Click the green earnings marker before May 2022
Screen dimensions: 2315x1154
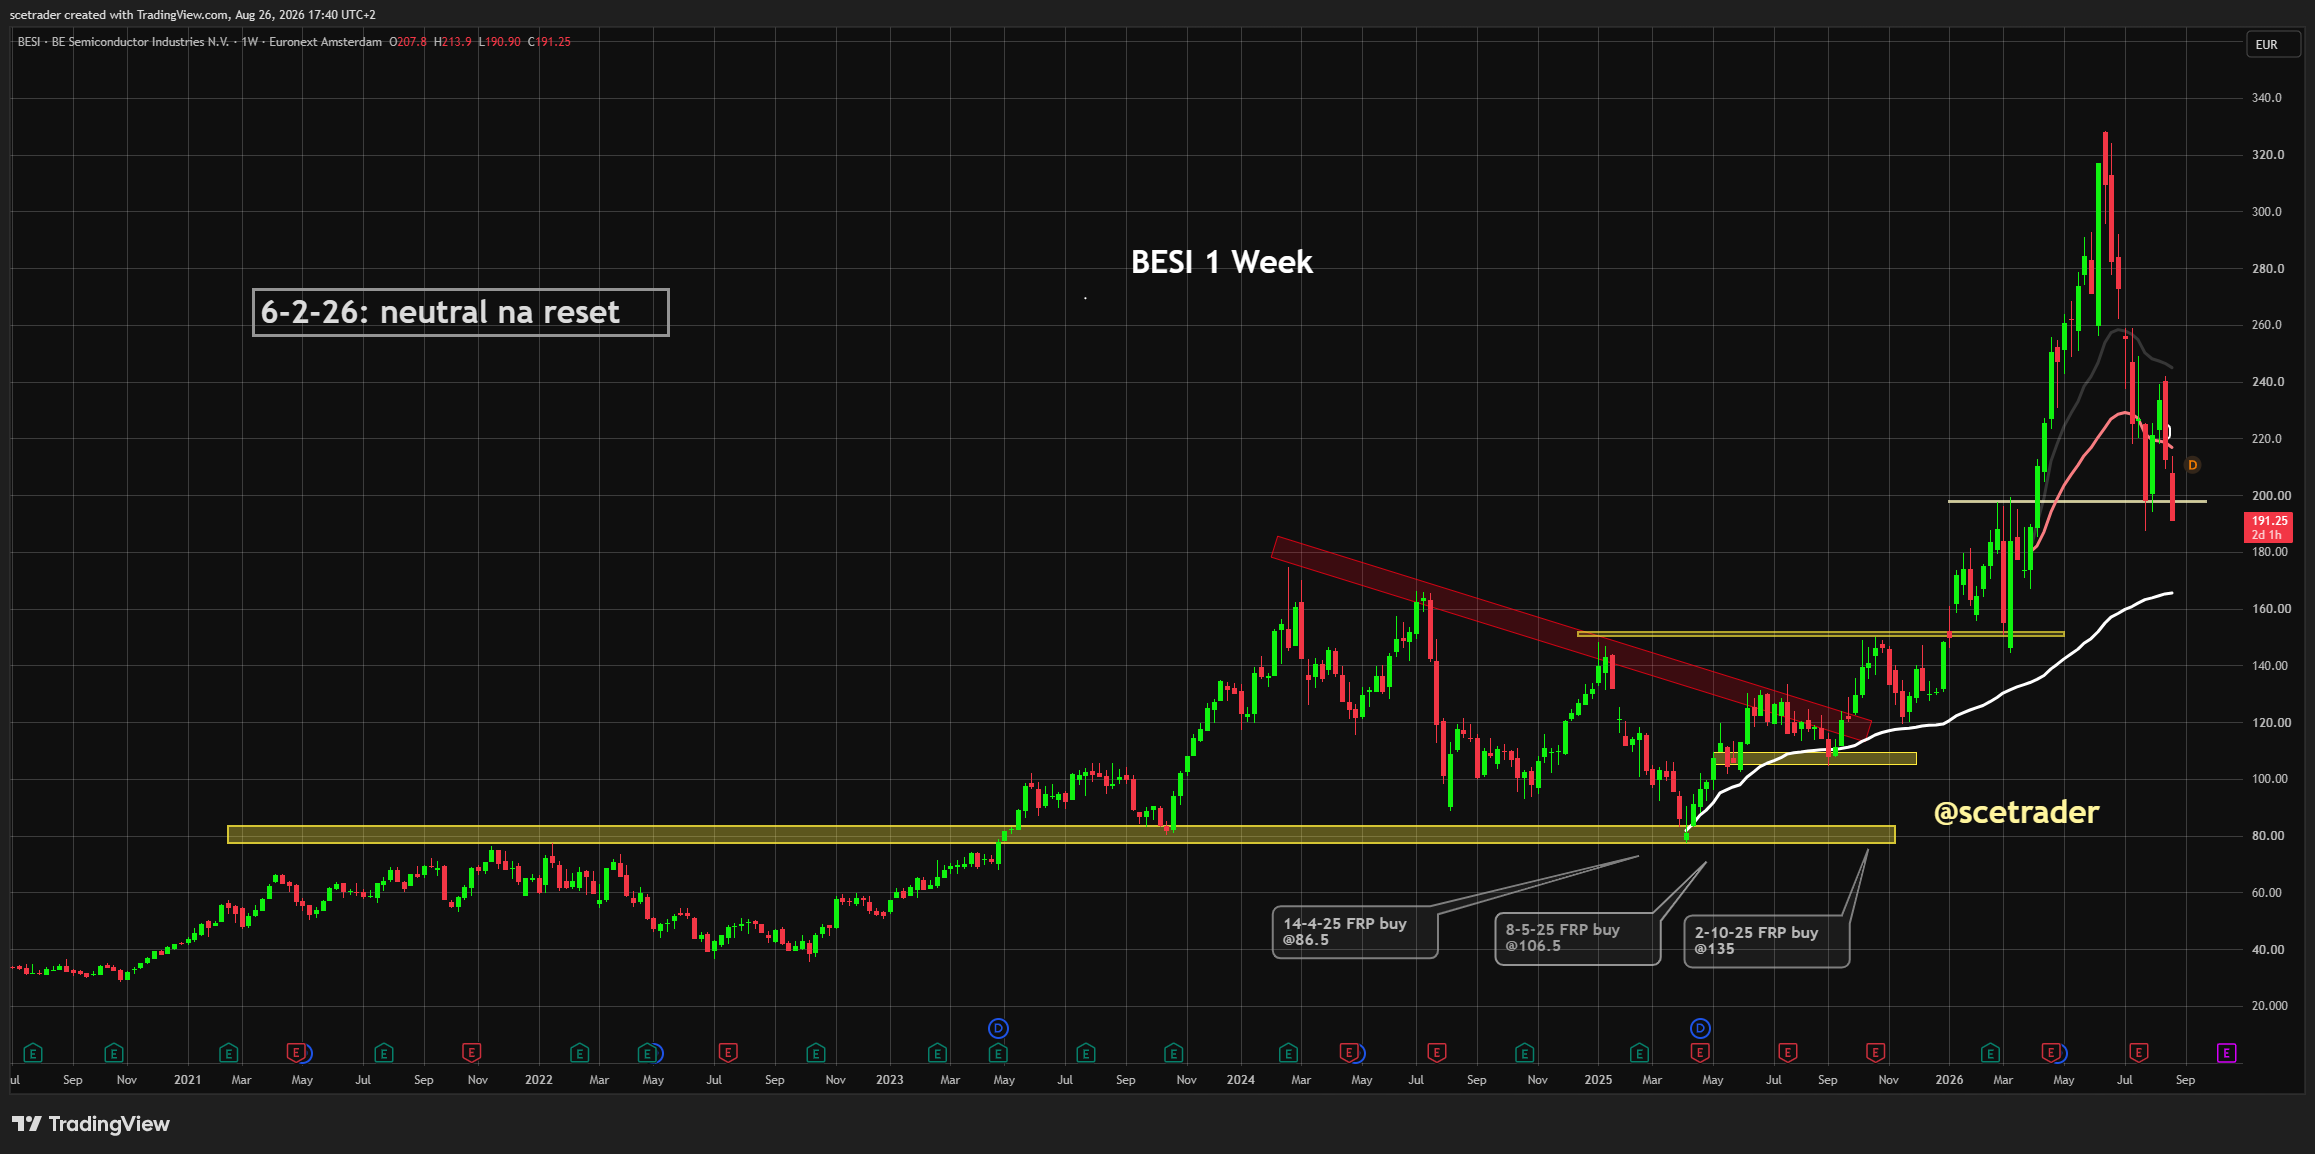click(648, 1053)
